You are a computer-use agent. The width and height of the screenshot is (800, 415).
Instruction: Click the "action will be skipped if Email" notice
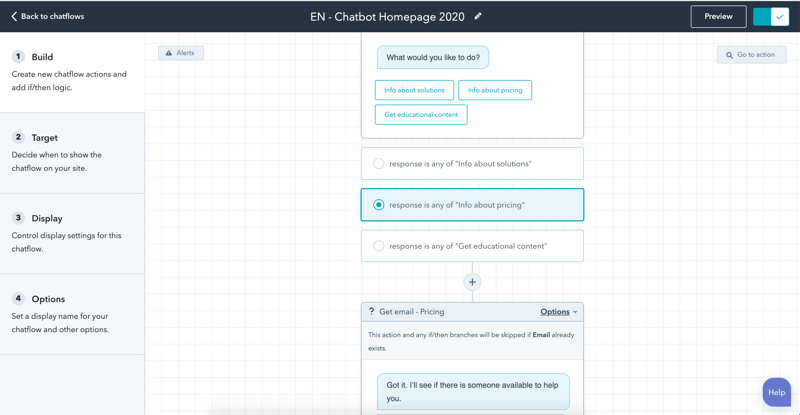pos(471,341)
